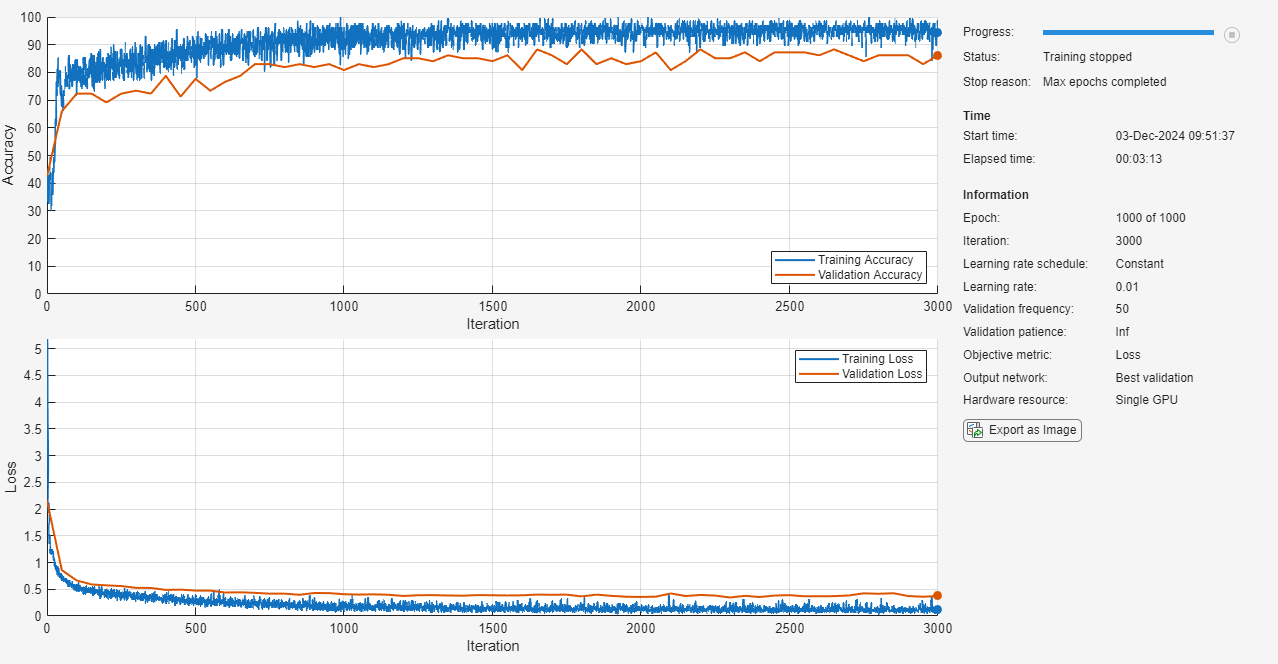Click the start time '03-Dec-2024 09:51:37'

point(1175,136)
